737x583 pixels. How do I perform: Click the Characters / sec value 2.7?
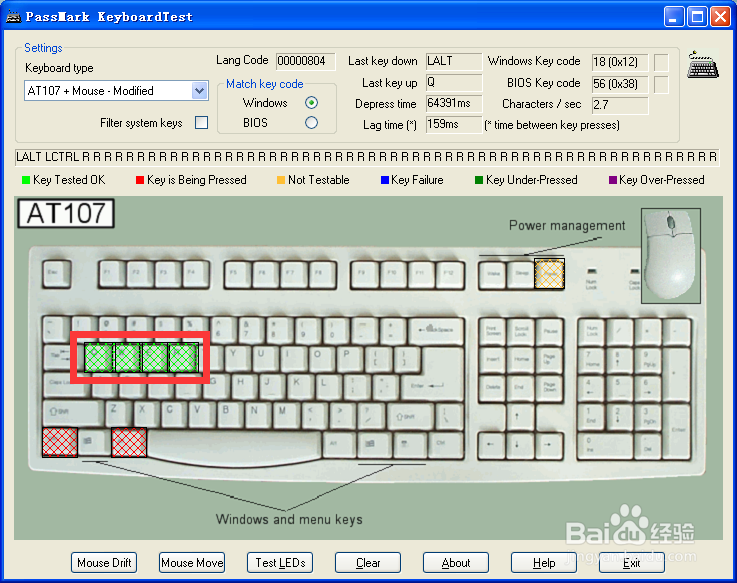click(x=620, y=105)
